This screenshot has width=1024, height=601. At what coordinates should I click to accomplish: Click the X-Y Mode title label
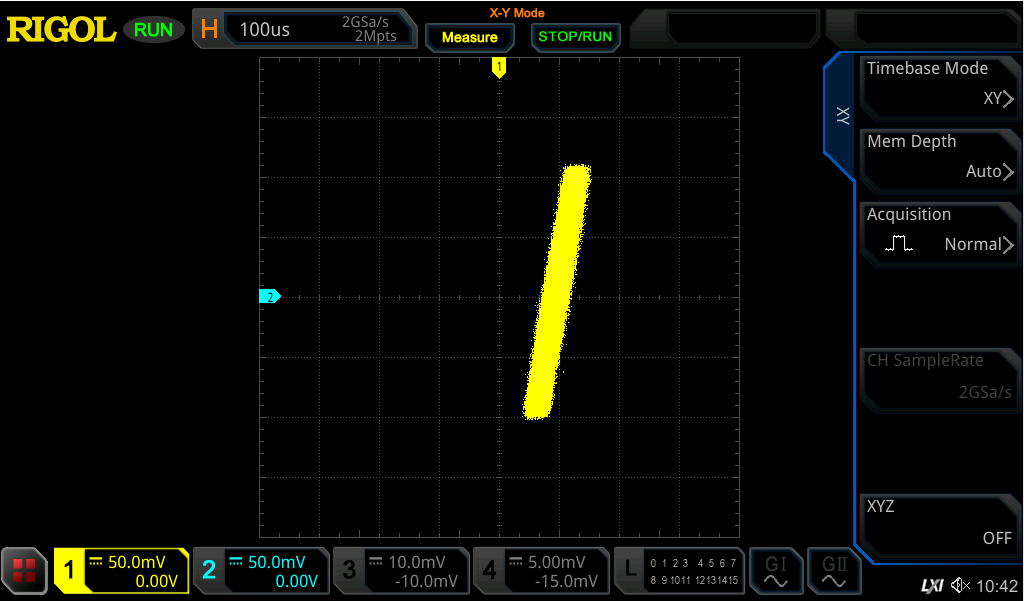pyautogui.click(x=517, y=12)
